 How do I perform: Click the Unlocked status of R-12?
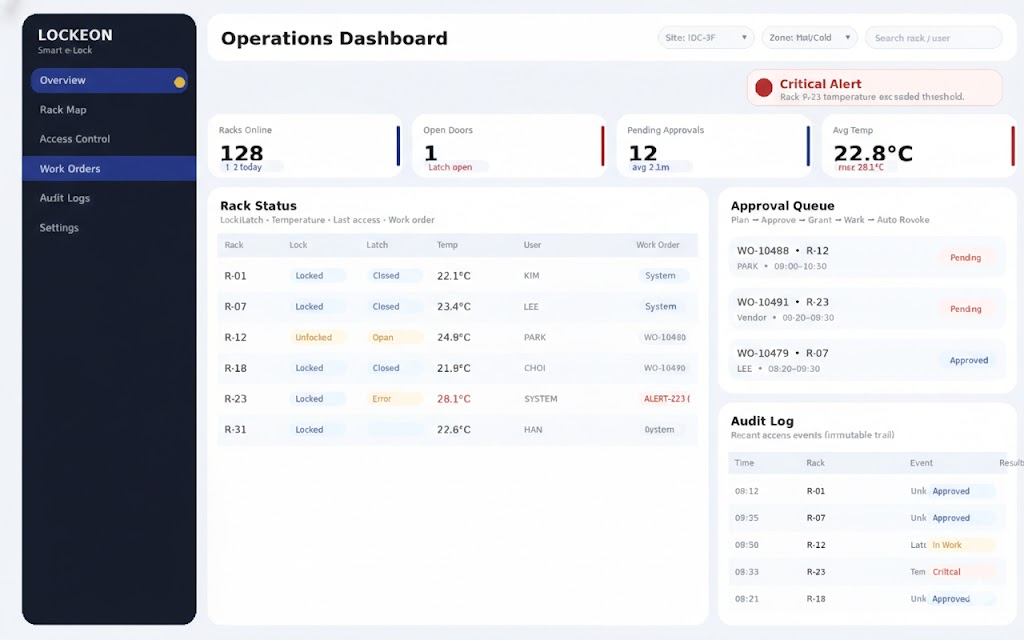click(x=314, y=338)
